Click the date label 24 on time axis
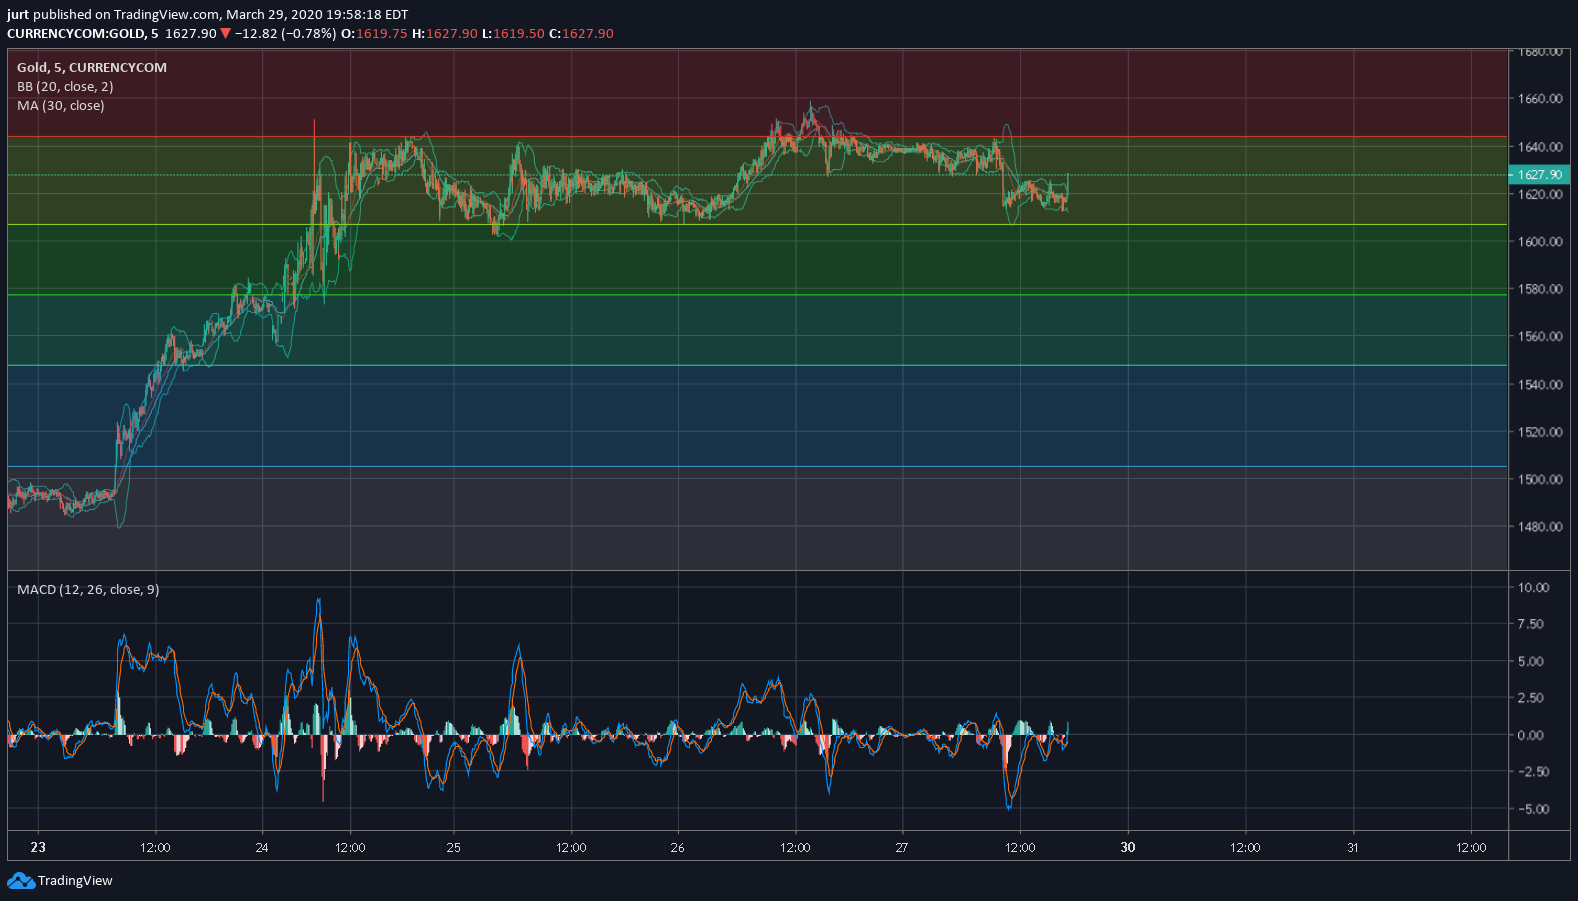 pos(262,847)
